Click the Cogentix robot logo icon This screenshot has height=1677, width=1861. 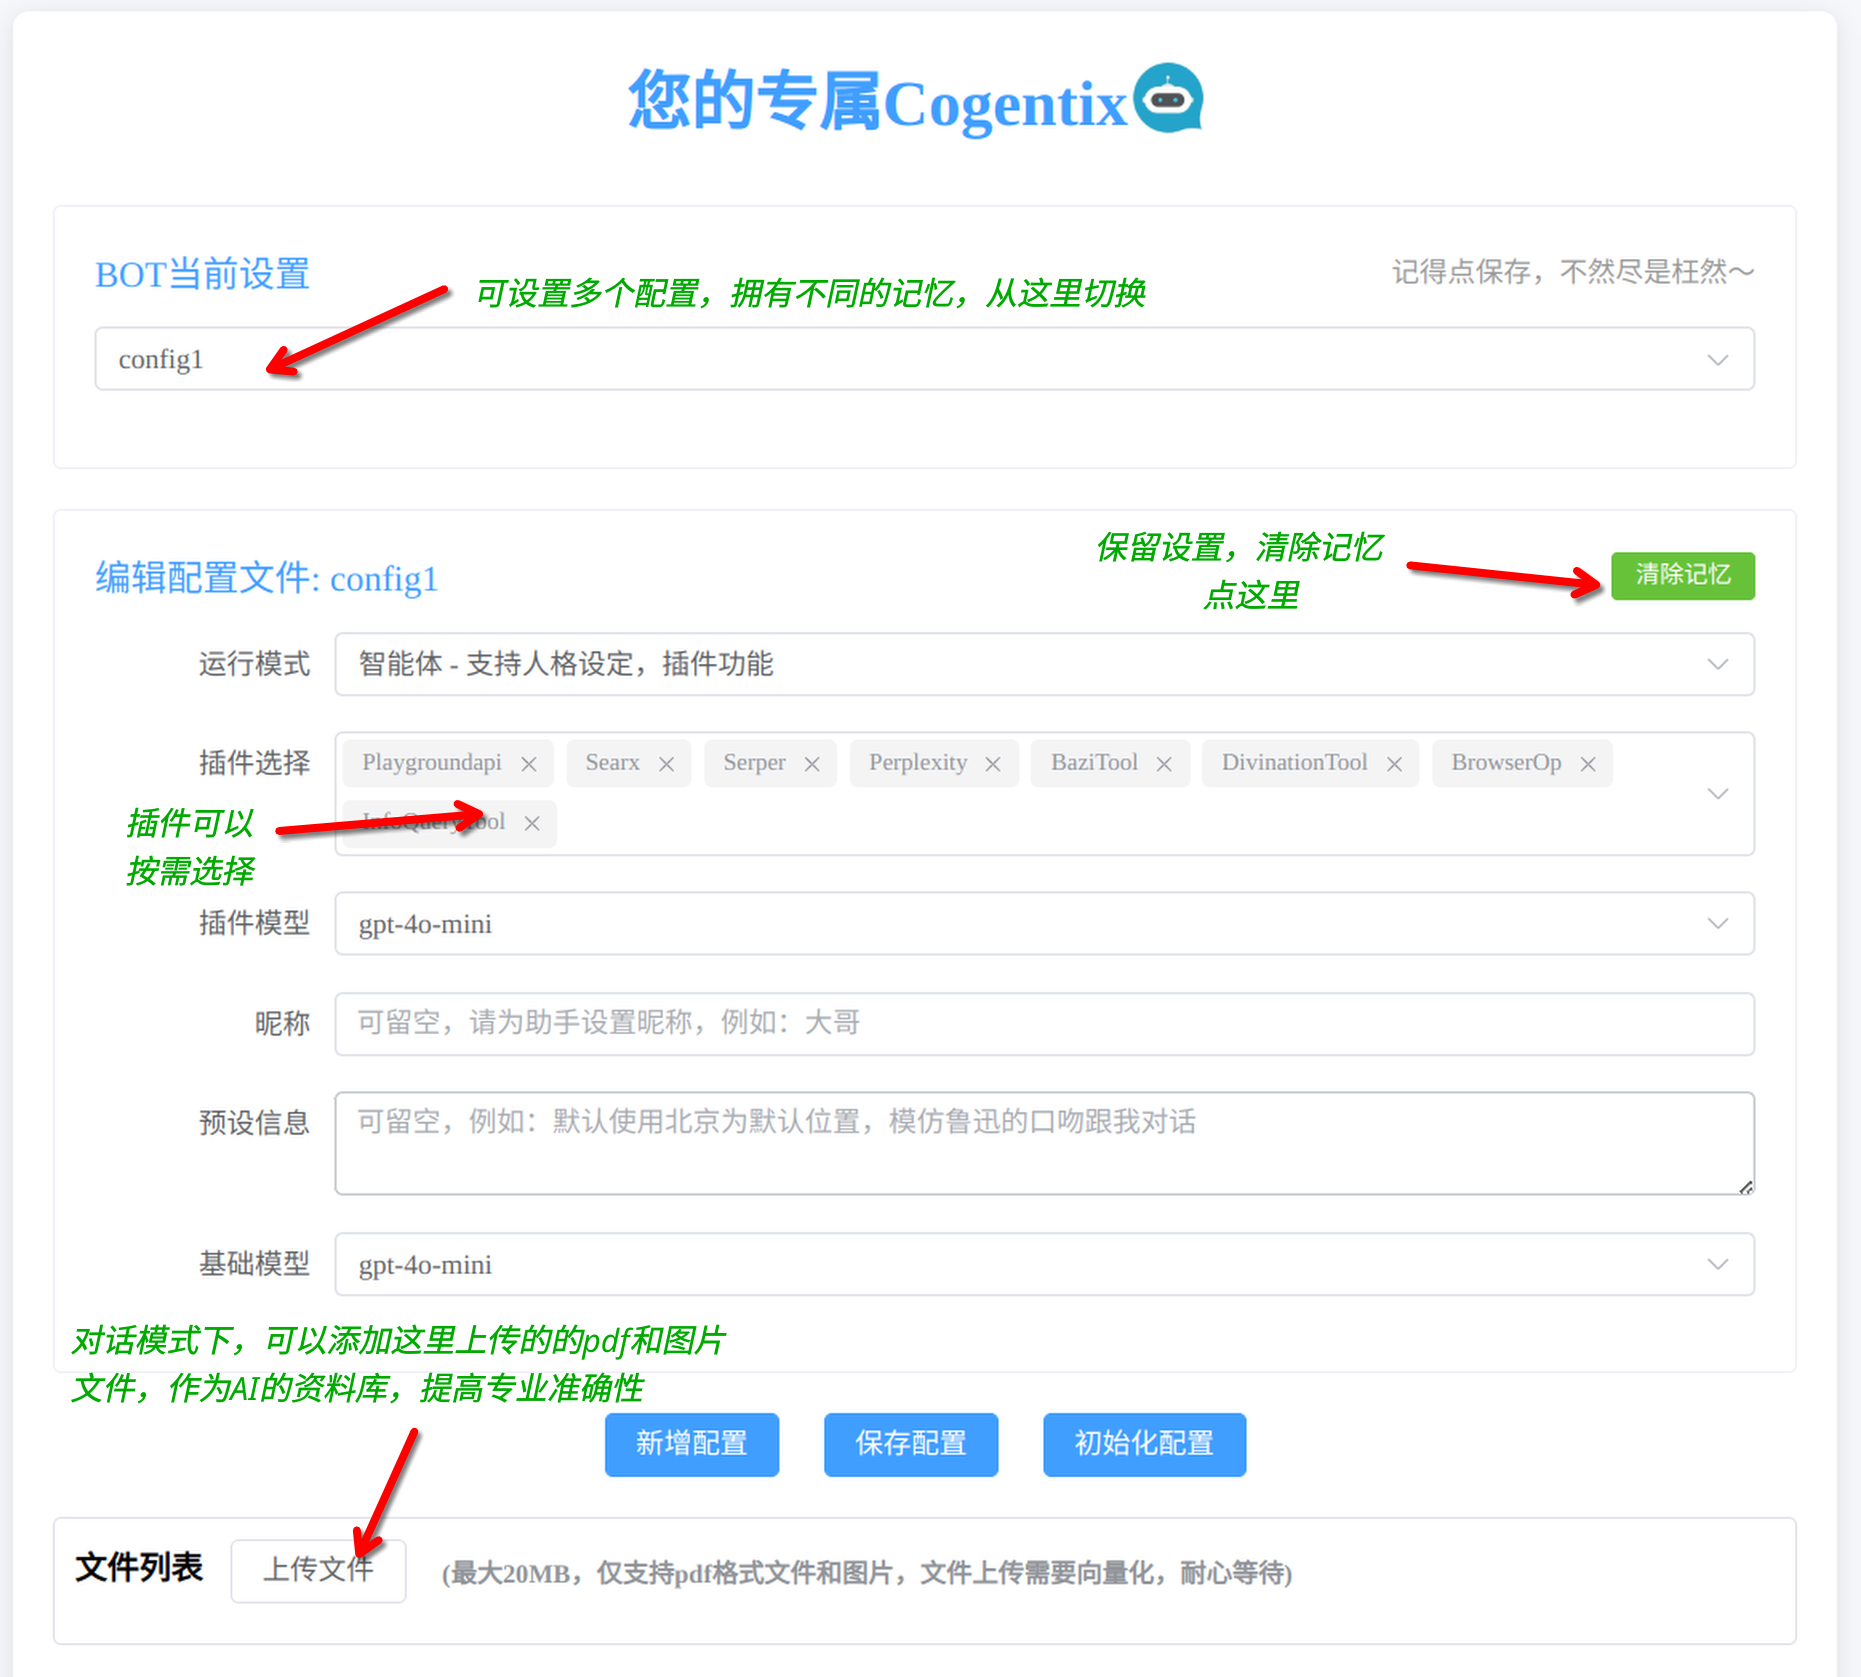pos(1168,99)
